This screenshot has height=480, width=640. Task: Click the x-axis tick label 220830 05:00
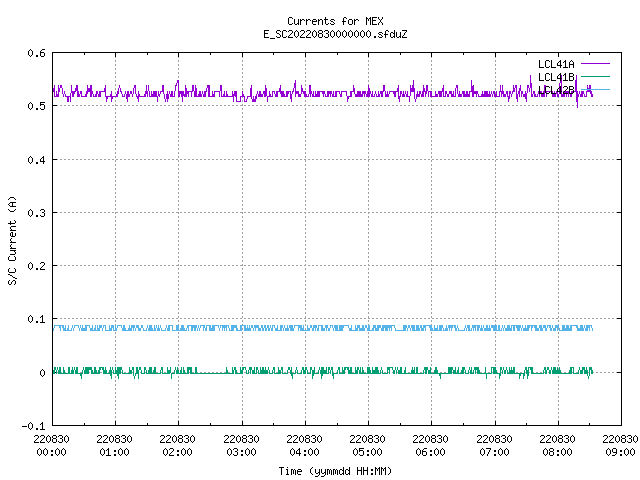[x=367, y=446]
